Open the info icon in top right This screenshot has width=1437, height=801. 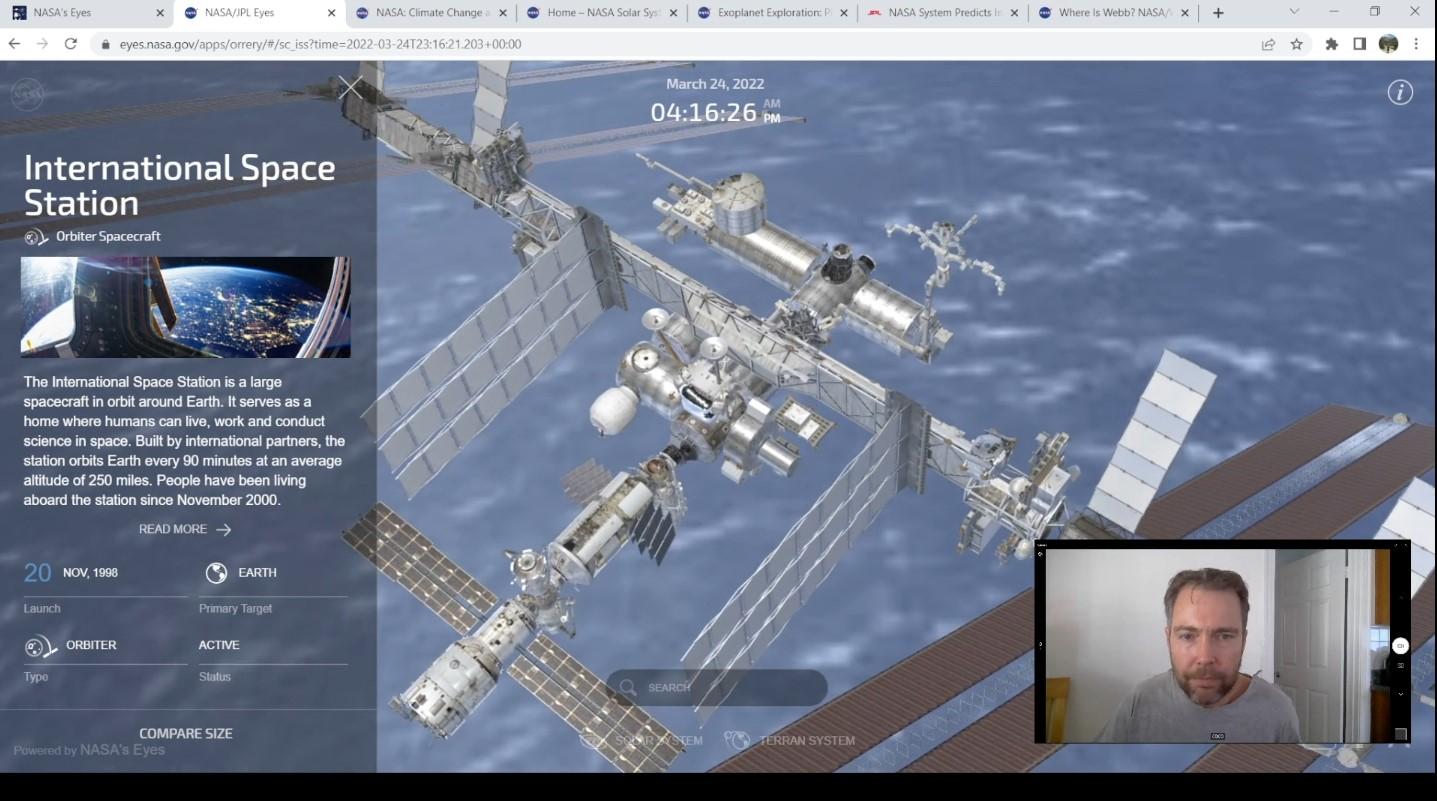point(1400,92)
